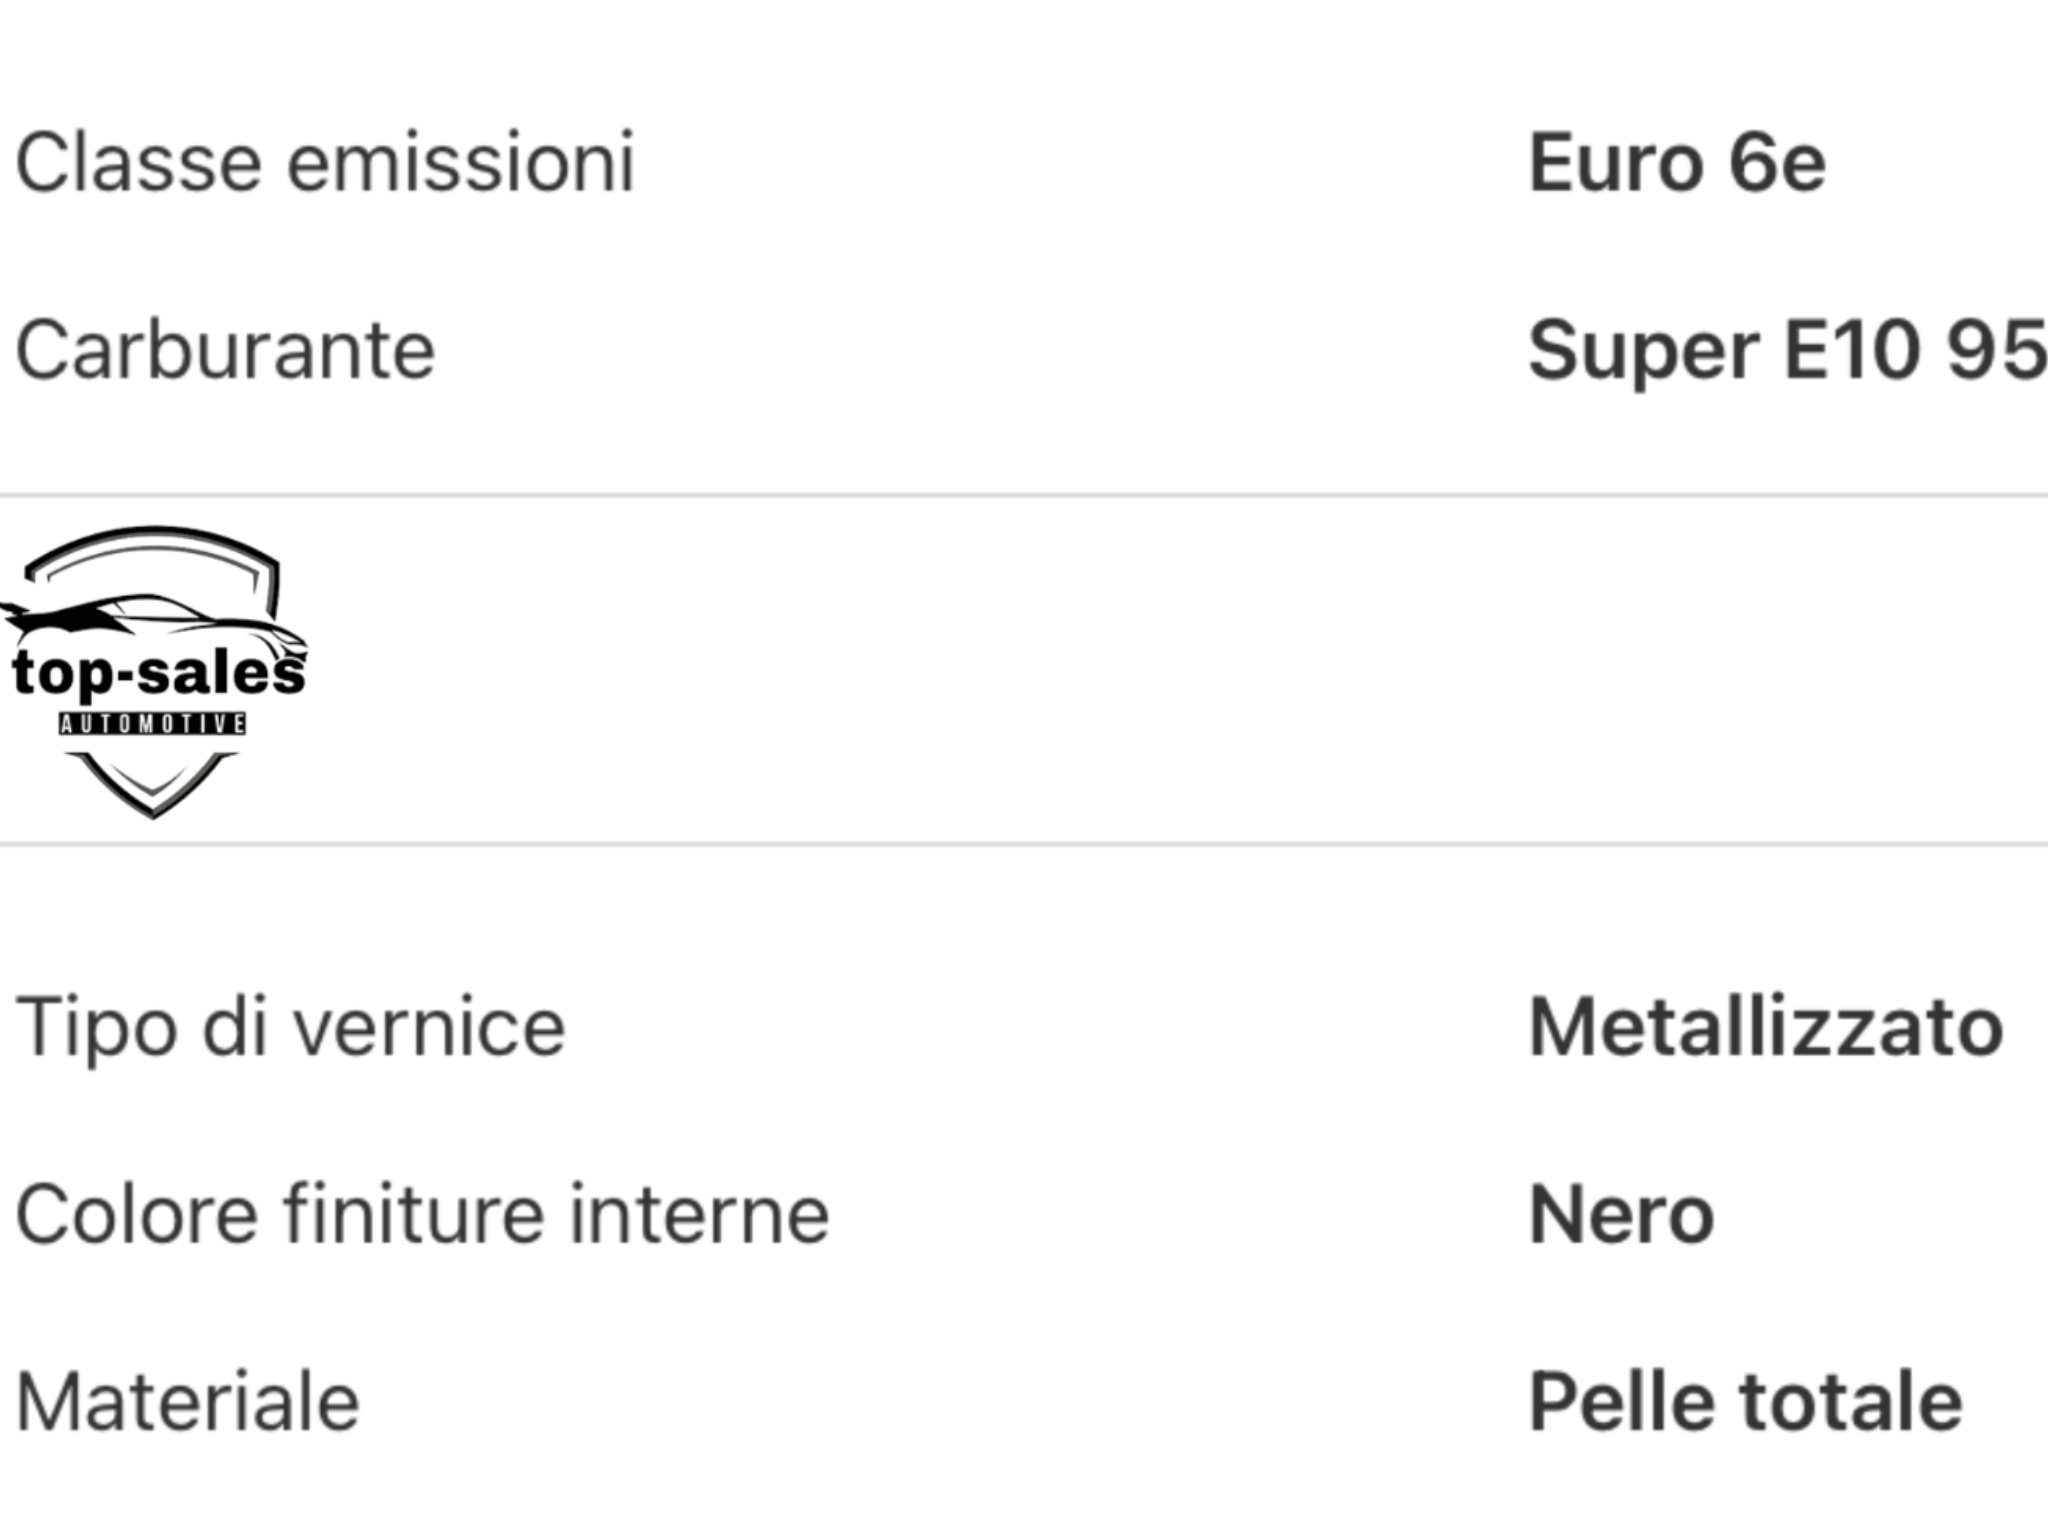Click the Super E10 95 fuel value

coord(1787,351)
